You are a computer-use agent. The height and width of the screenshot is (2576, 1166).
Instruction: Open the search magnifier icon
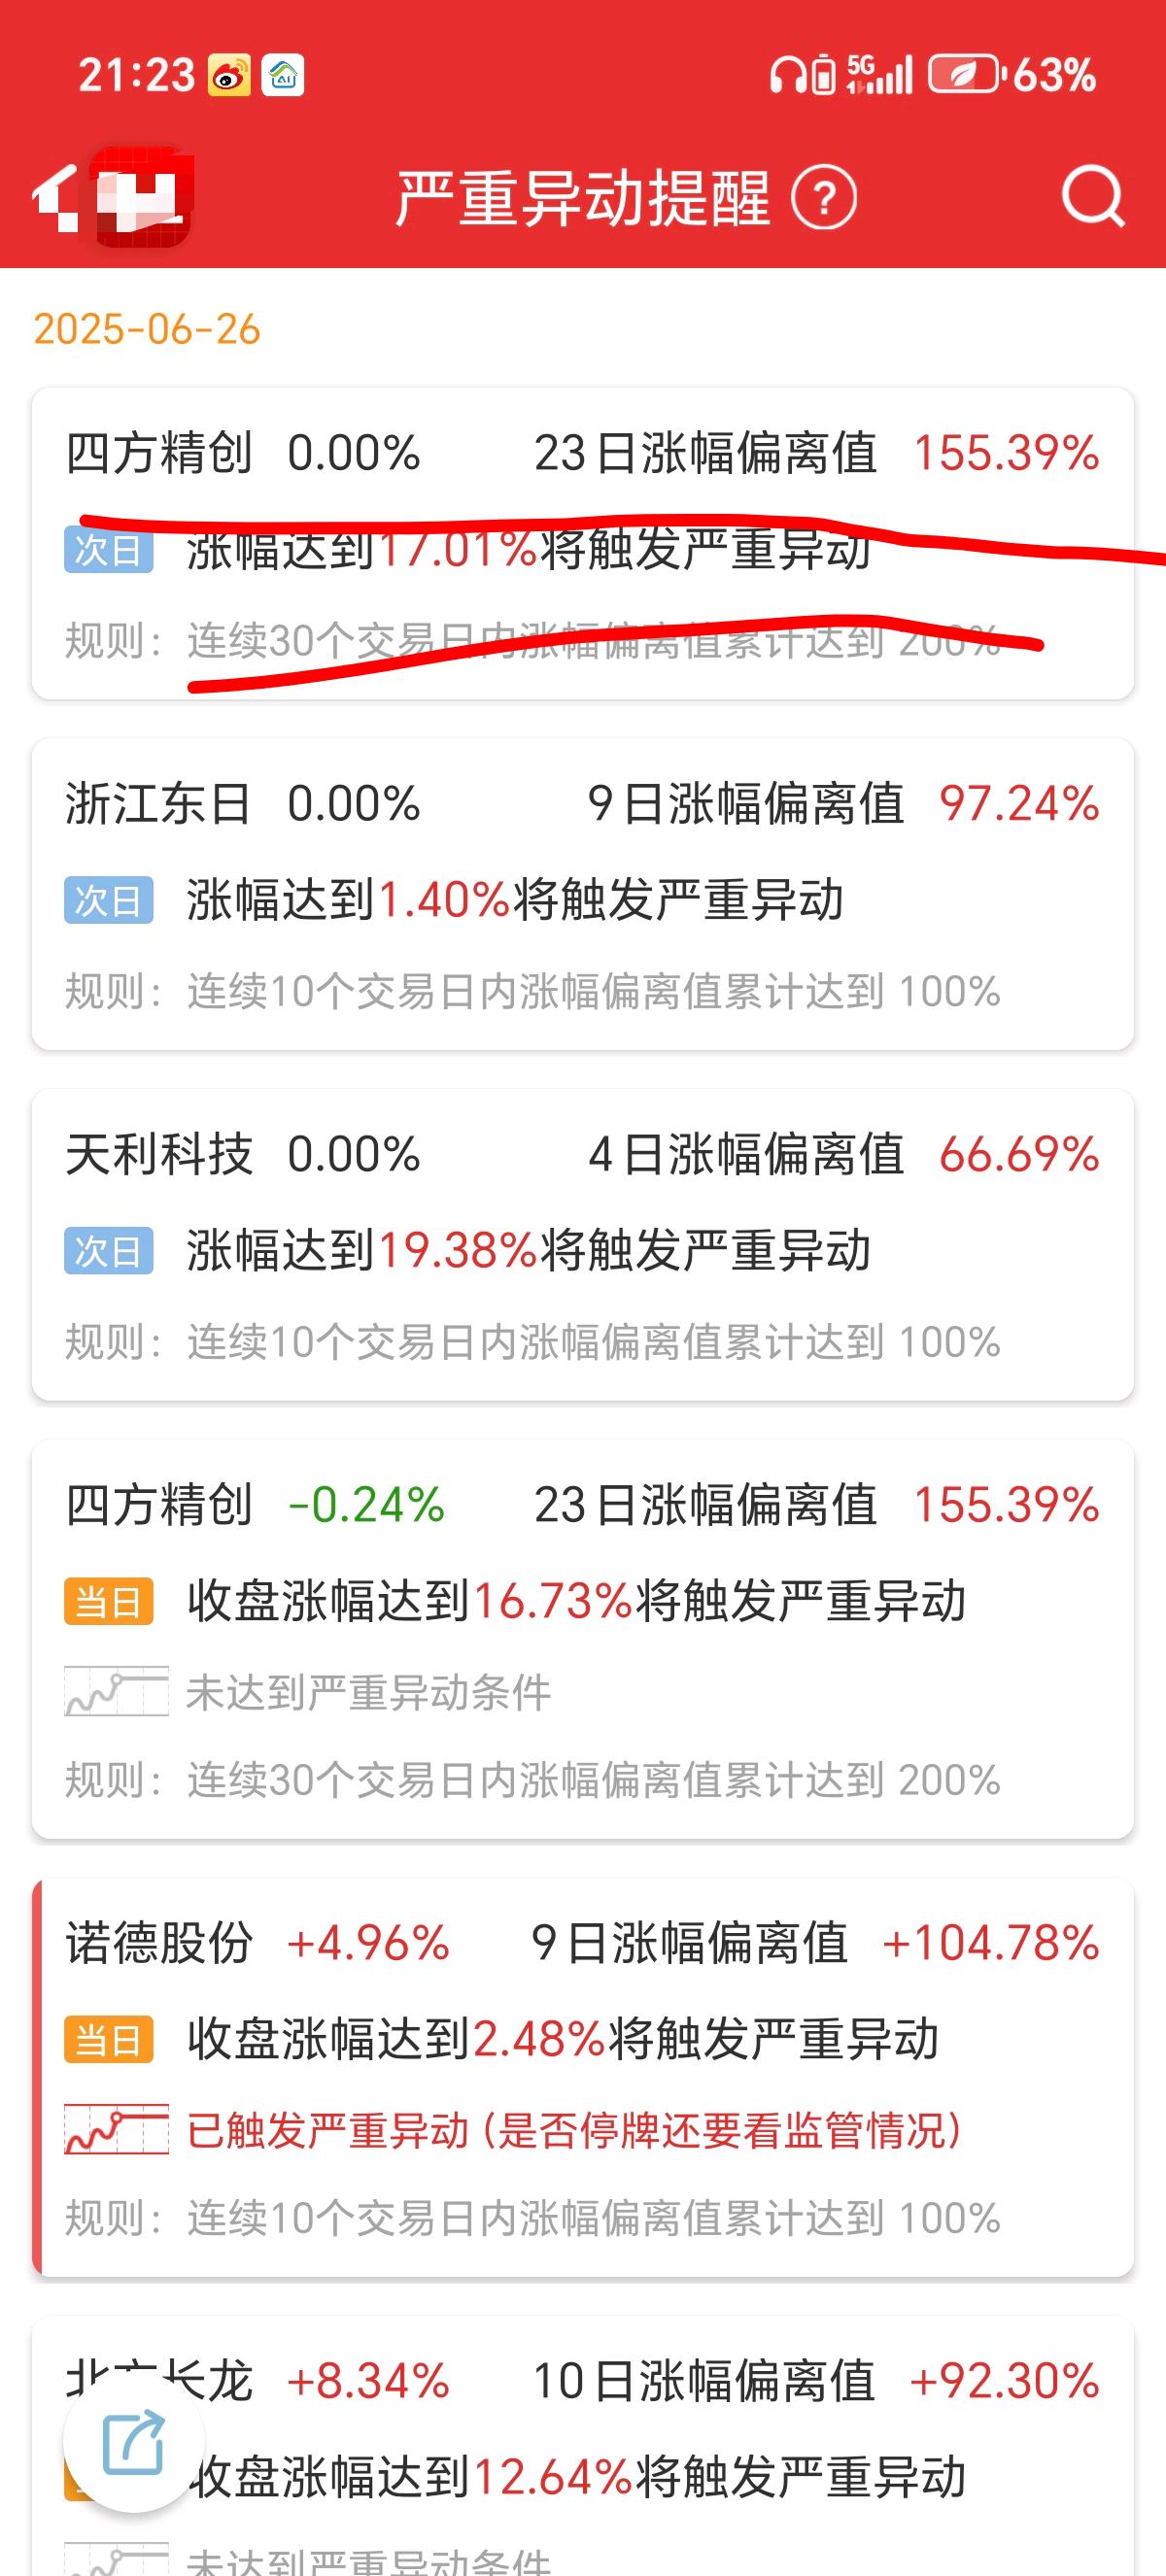click(1093, 197)
